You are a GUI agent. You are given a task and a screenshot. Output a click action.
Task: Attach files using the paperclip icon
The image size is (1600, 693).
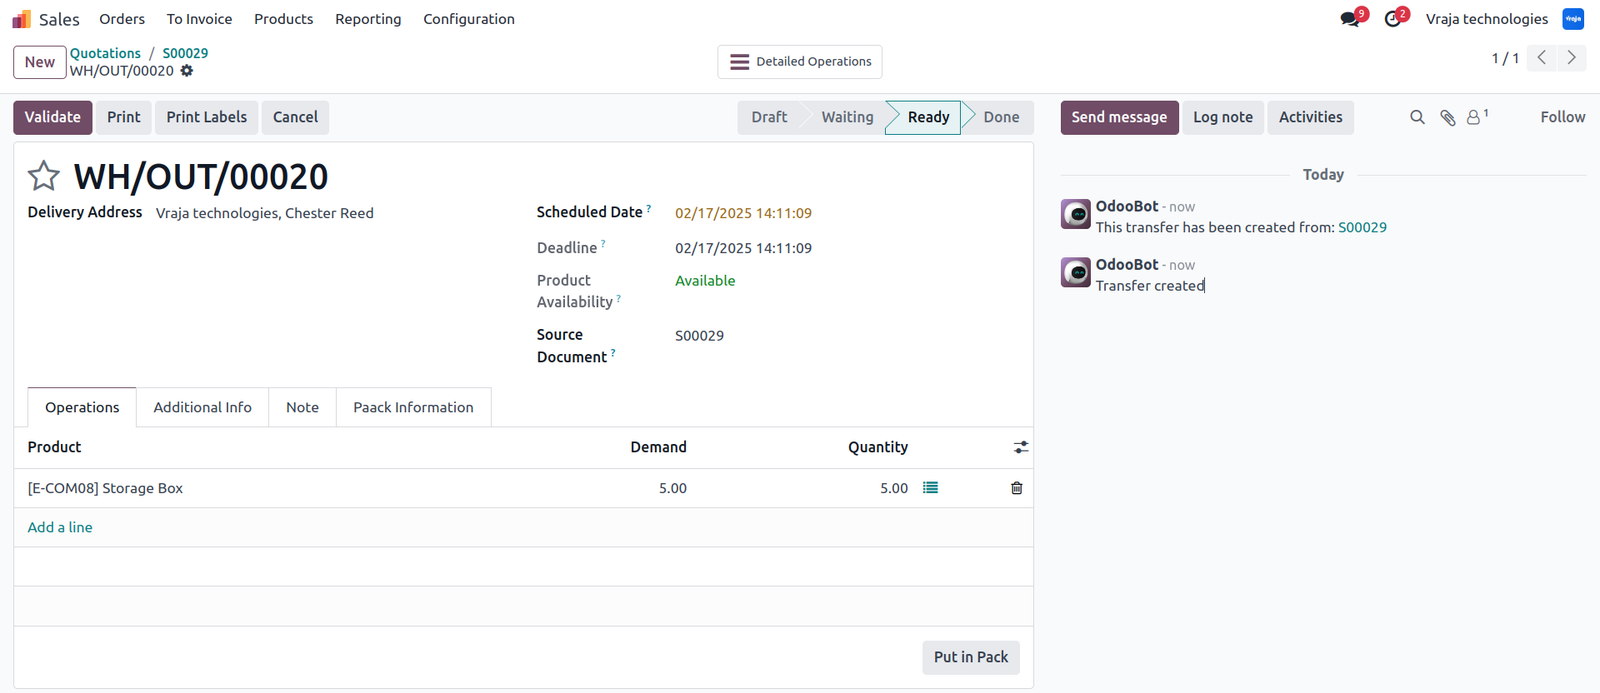1447,117
